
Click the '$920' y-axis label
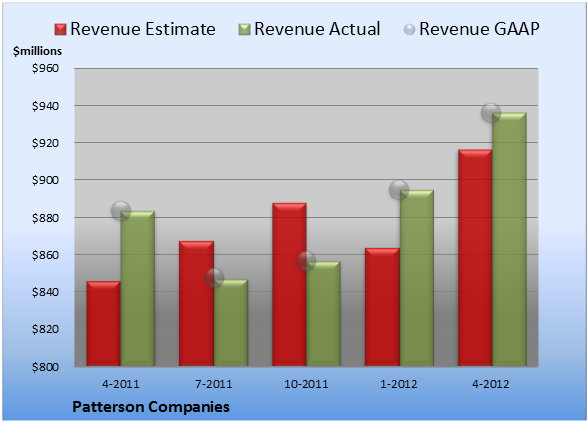click(45, 143)
